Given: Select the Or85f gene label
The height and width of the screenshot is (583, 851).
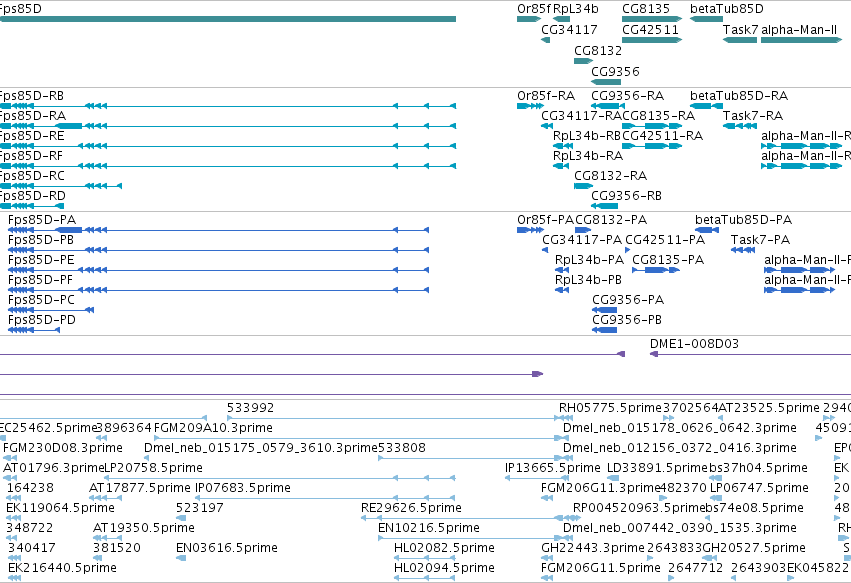Looking at the screenshot, I should click(534, 9).
